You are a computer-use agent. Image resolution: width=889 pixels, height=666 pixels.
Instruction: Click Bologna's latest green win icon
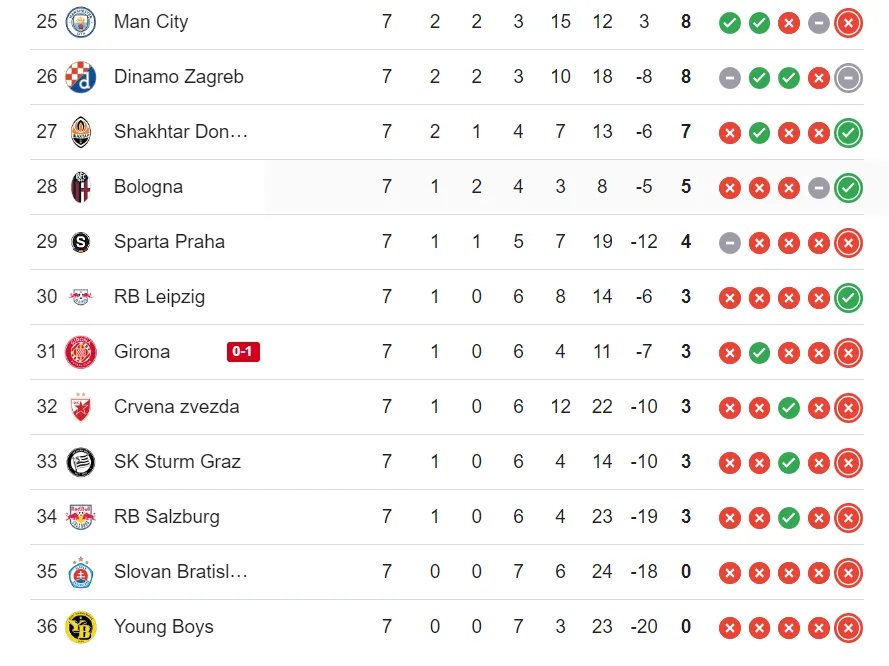click(848, 188)
